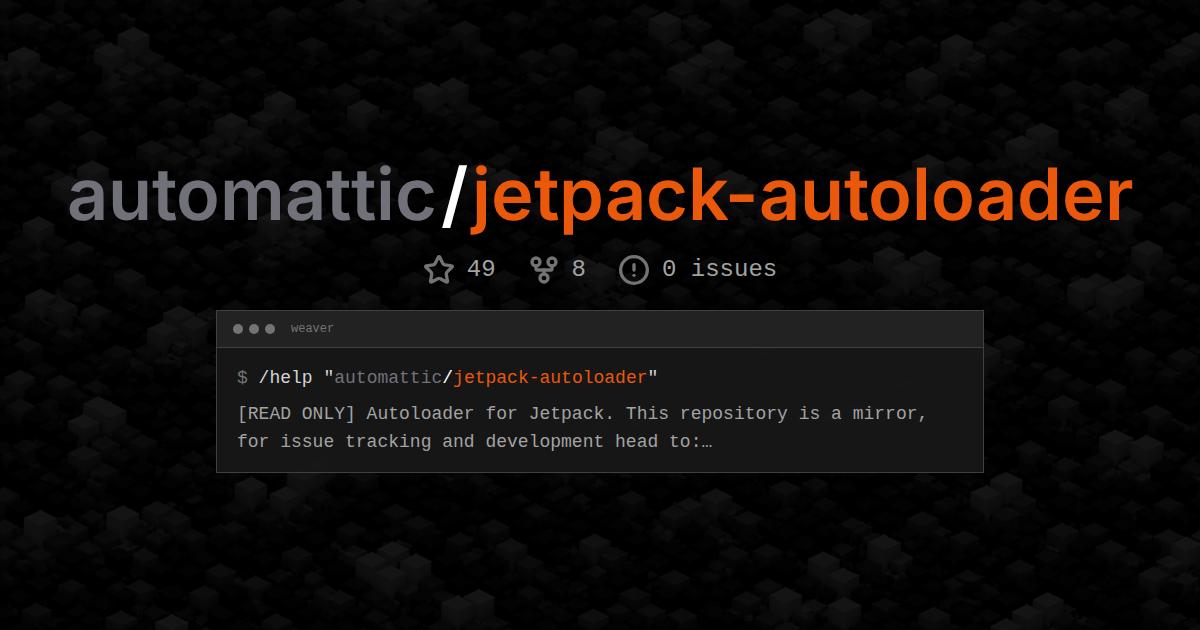Click the yellow terminal window dot
The height and width of the screenshot is (630, 1200).
[x=253, y=328]
